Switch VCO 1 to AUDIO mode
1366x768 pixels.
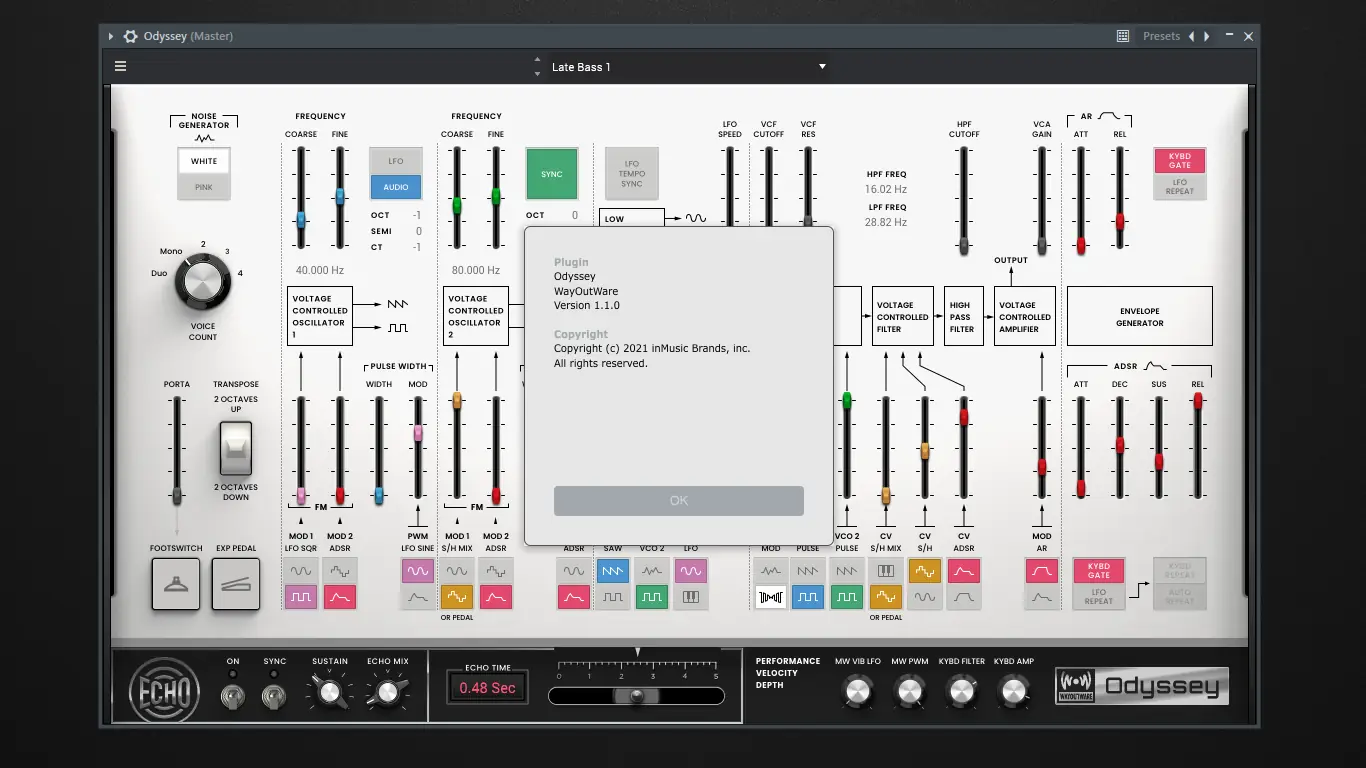pyautogui.click(x=396, y=187)
